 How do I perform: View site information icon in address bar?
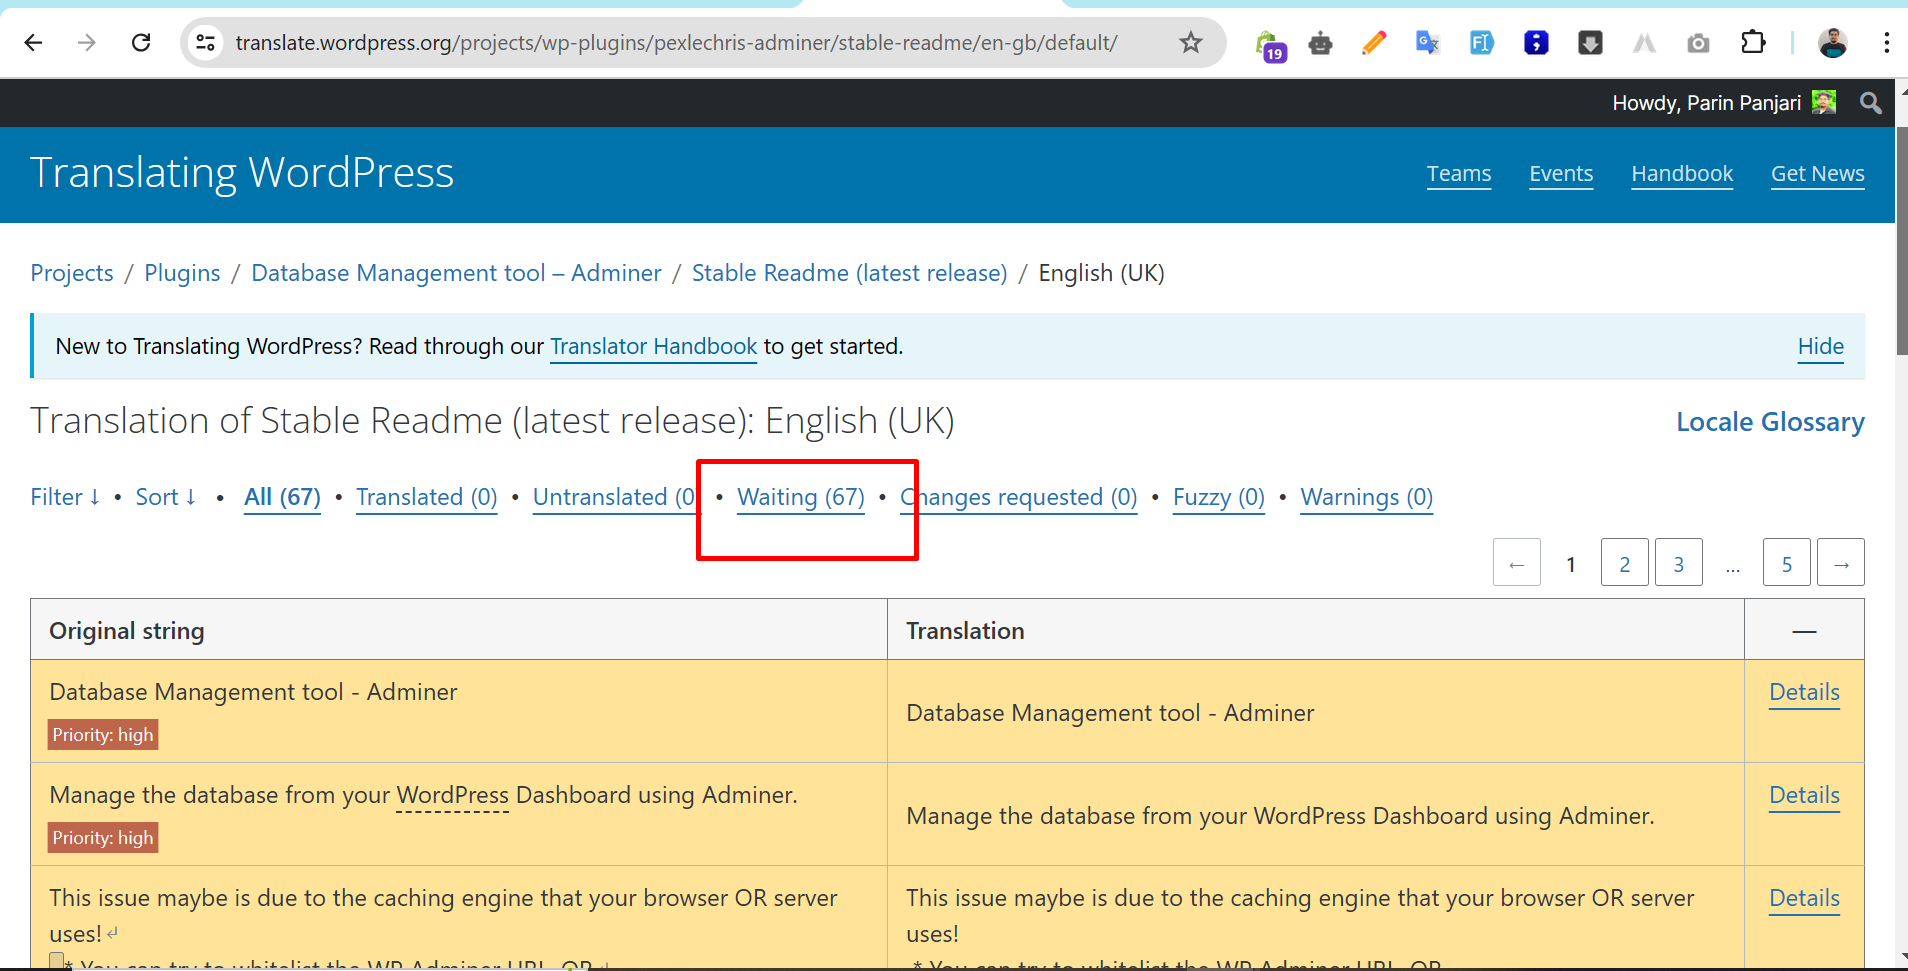206,43
